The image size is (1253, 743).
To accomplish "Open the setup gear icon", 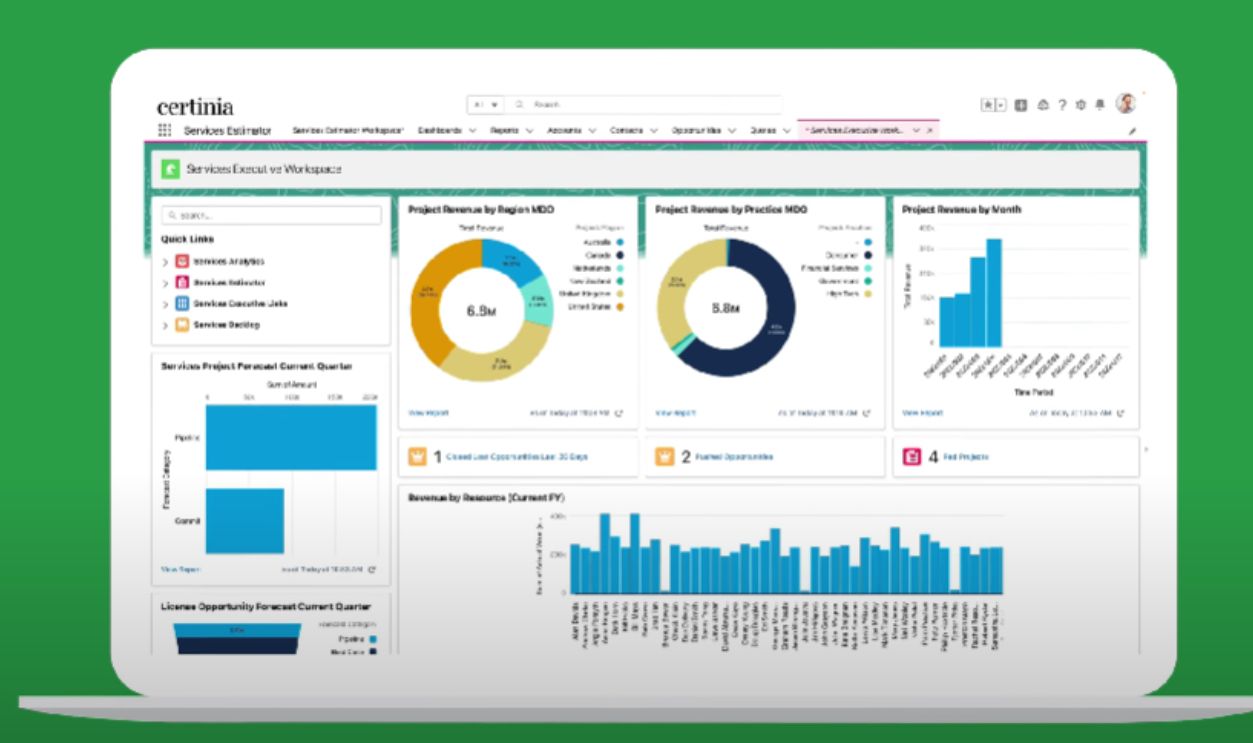I will (x=1081, y=104).
